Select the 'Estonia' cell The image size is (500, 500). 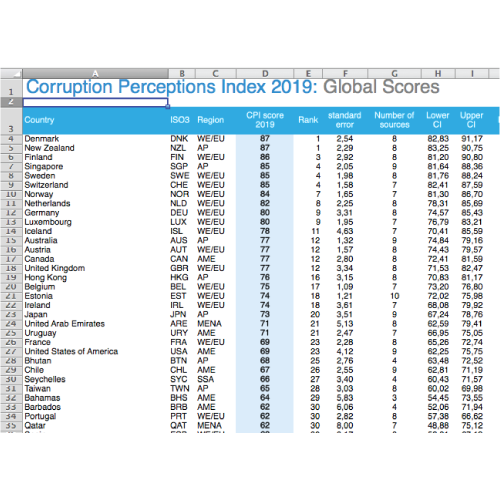pyautogui.click(x=95, y=296)
